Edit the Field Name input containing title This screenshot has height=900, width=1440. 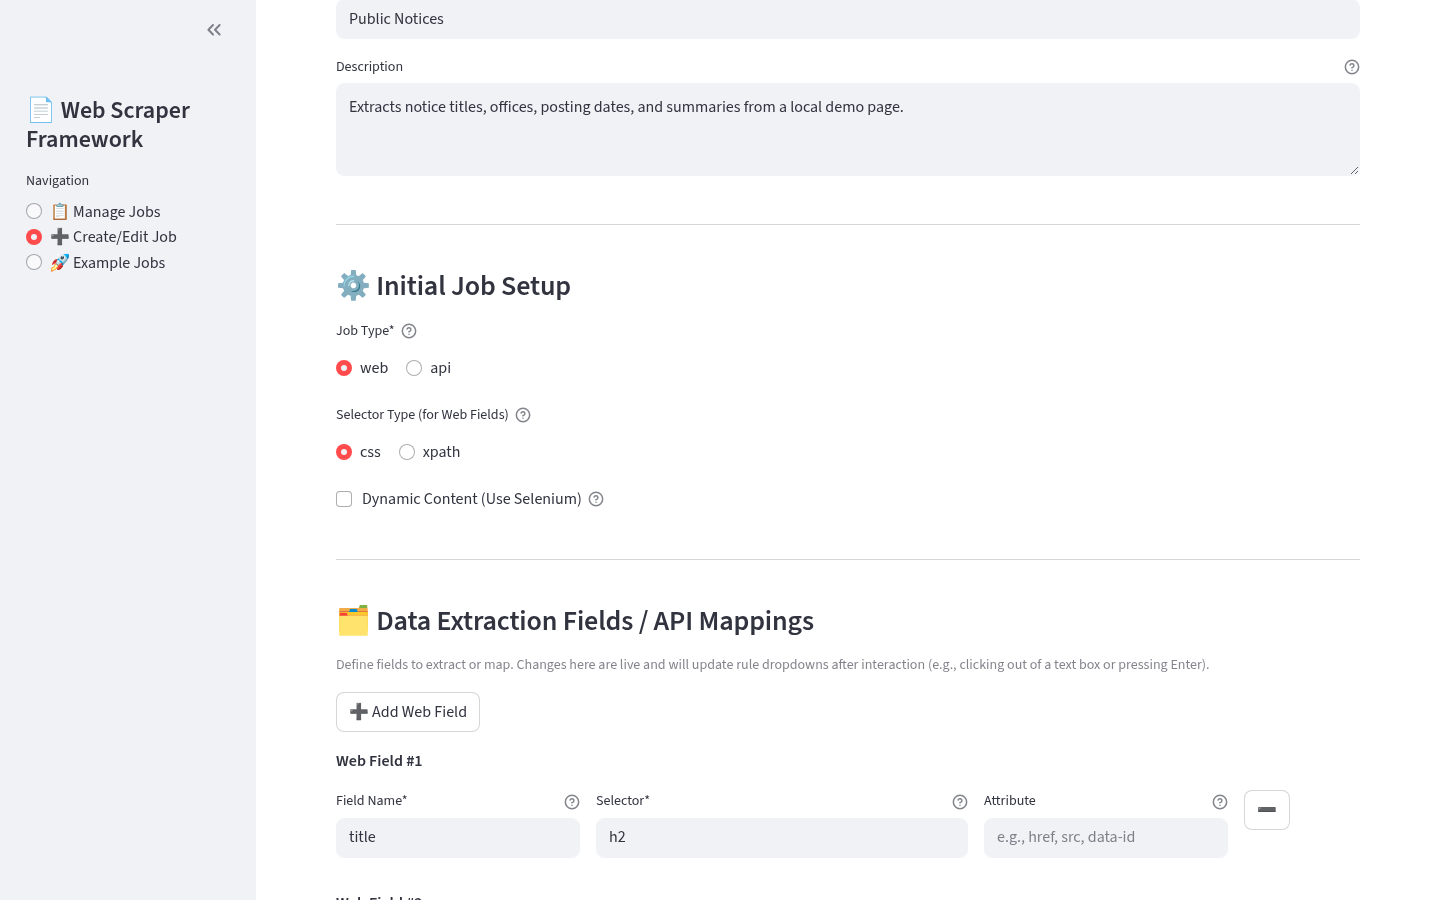coord(458,838)
